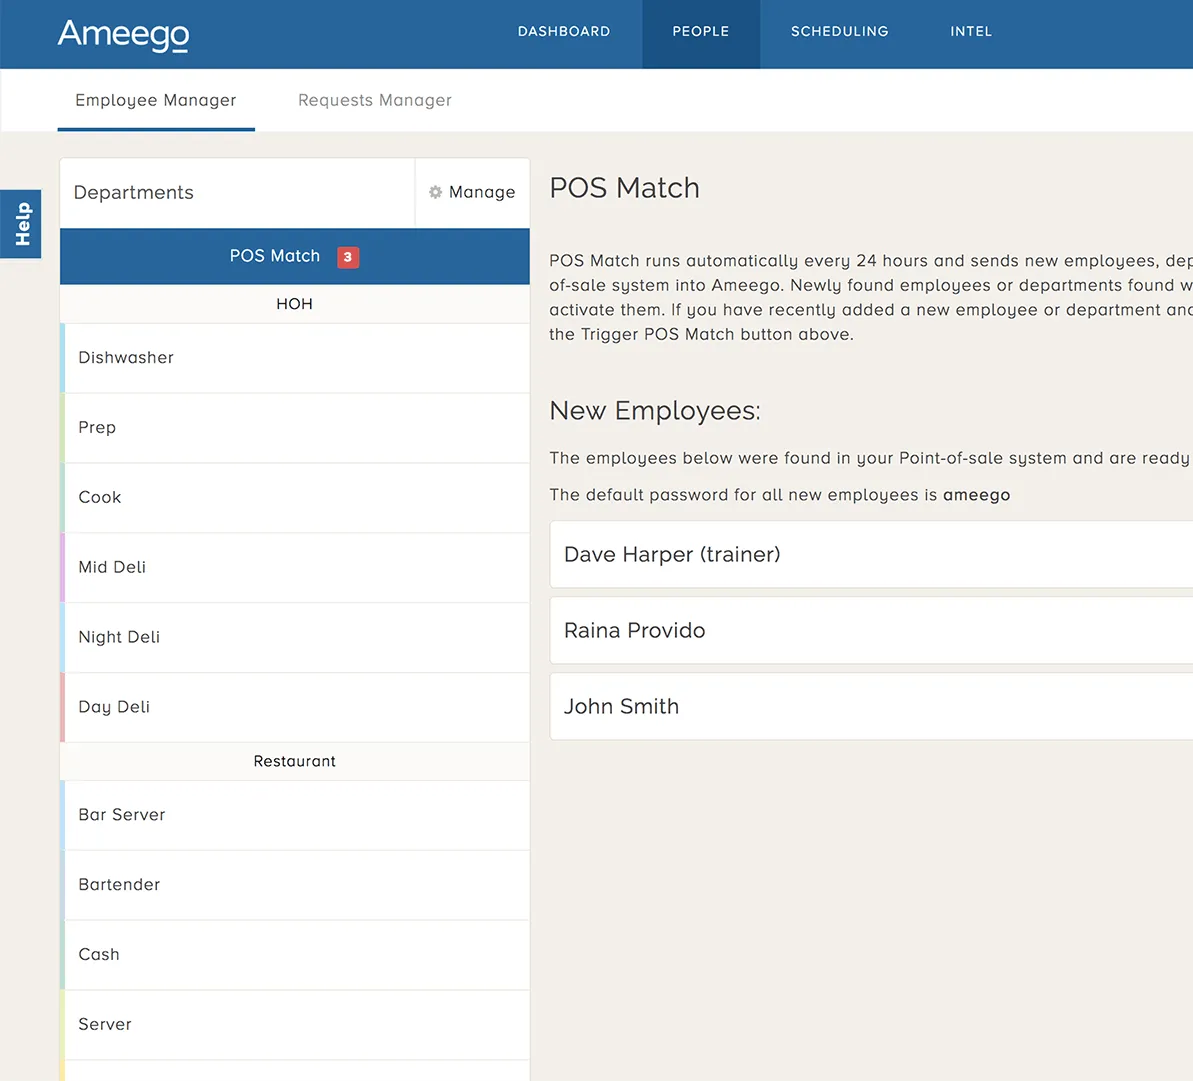This screenshot has height=1081, width=1193.
Task: Open the People section
Action: click(x=700, y=31)
